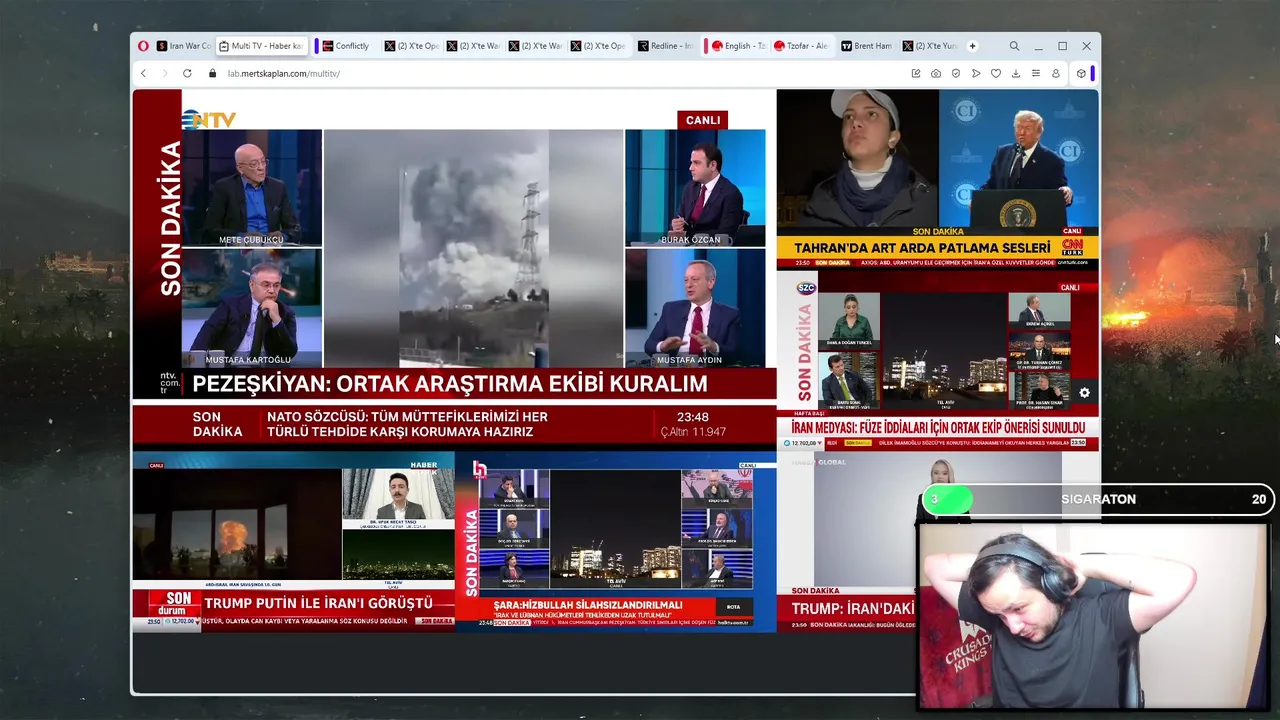Open the Easy Setup lines icon
Viewport: 1280px width, 720px height.
point(1036,73)
